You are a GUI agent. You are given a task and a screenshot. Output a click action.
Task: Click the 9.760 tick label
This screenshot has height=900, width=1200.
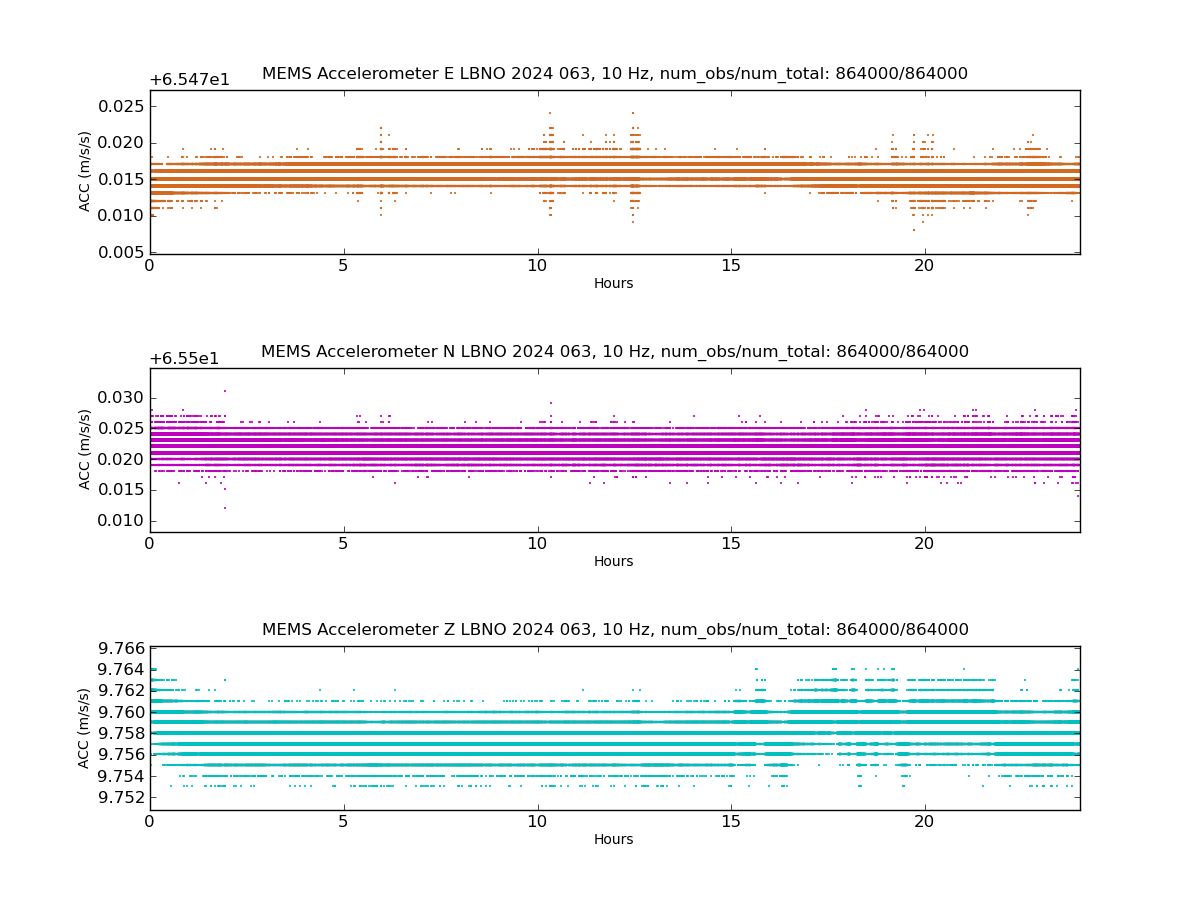click(120, 712)
